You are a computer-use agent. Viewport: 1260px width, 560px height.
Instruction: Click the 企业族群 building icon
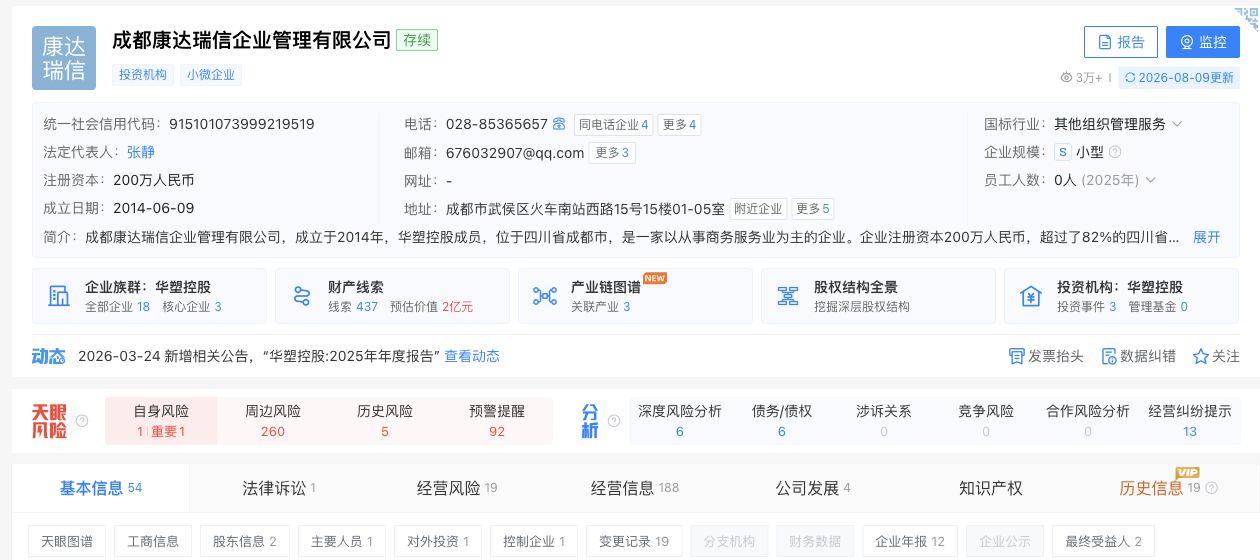click(59, 295)
